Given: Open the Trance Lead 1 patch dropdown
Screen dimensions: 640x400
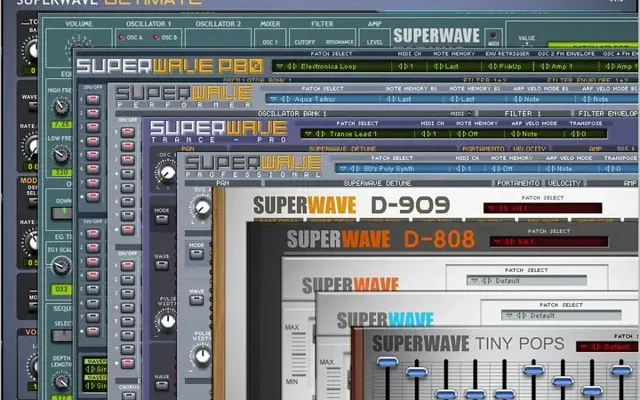Looking at the screenshot, I should click(343, 135).
